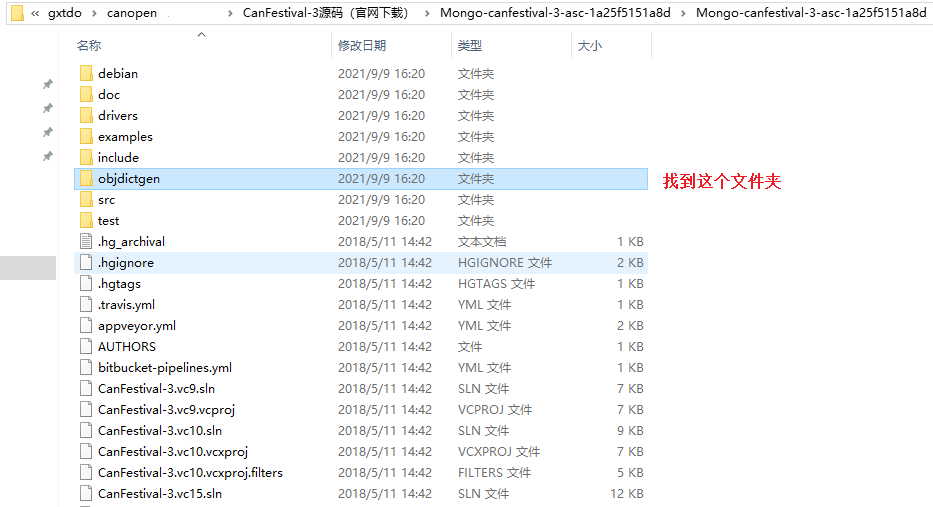Click the 12 KB size cell
933x507 pixels.
click(627, 493)
